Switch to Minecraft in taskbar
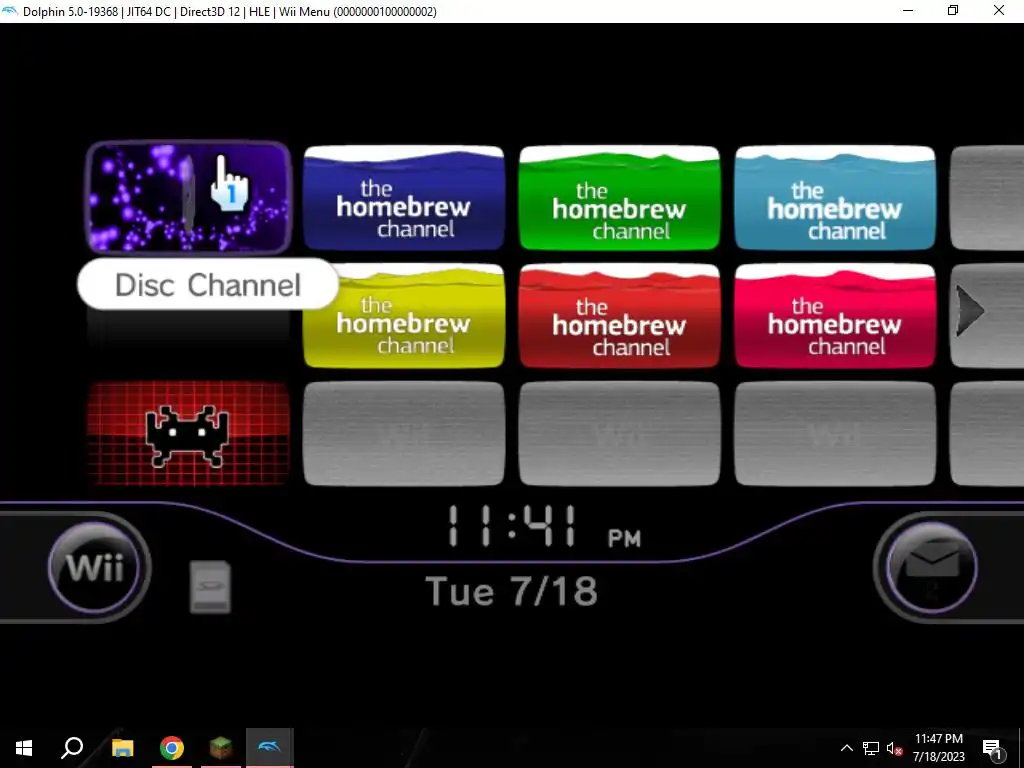 221,748
